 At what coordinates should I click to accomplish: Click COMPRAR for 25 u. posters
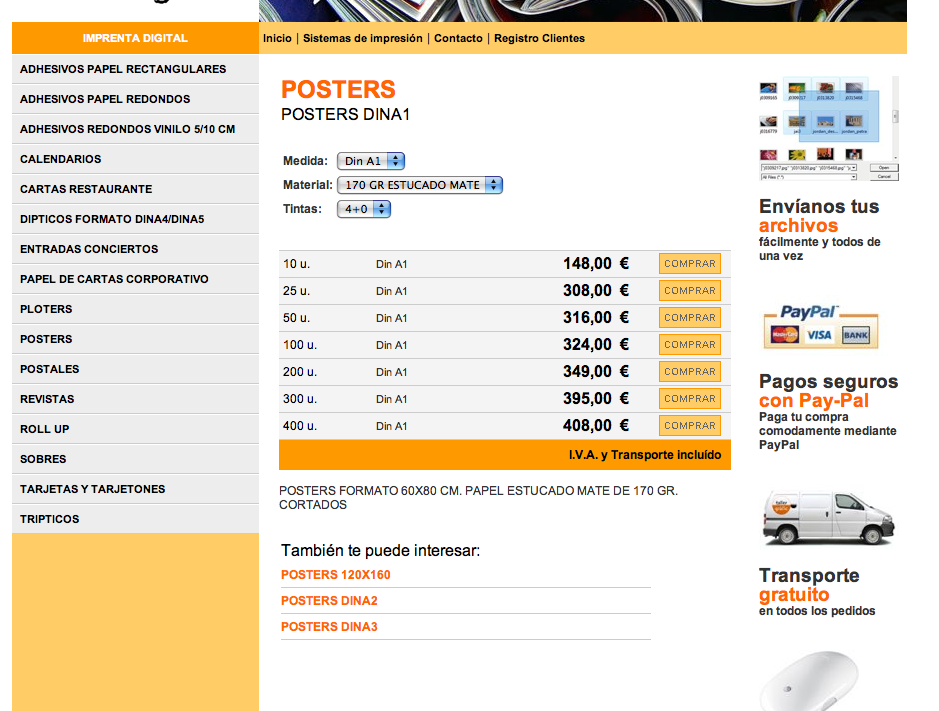click(689, 291)
